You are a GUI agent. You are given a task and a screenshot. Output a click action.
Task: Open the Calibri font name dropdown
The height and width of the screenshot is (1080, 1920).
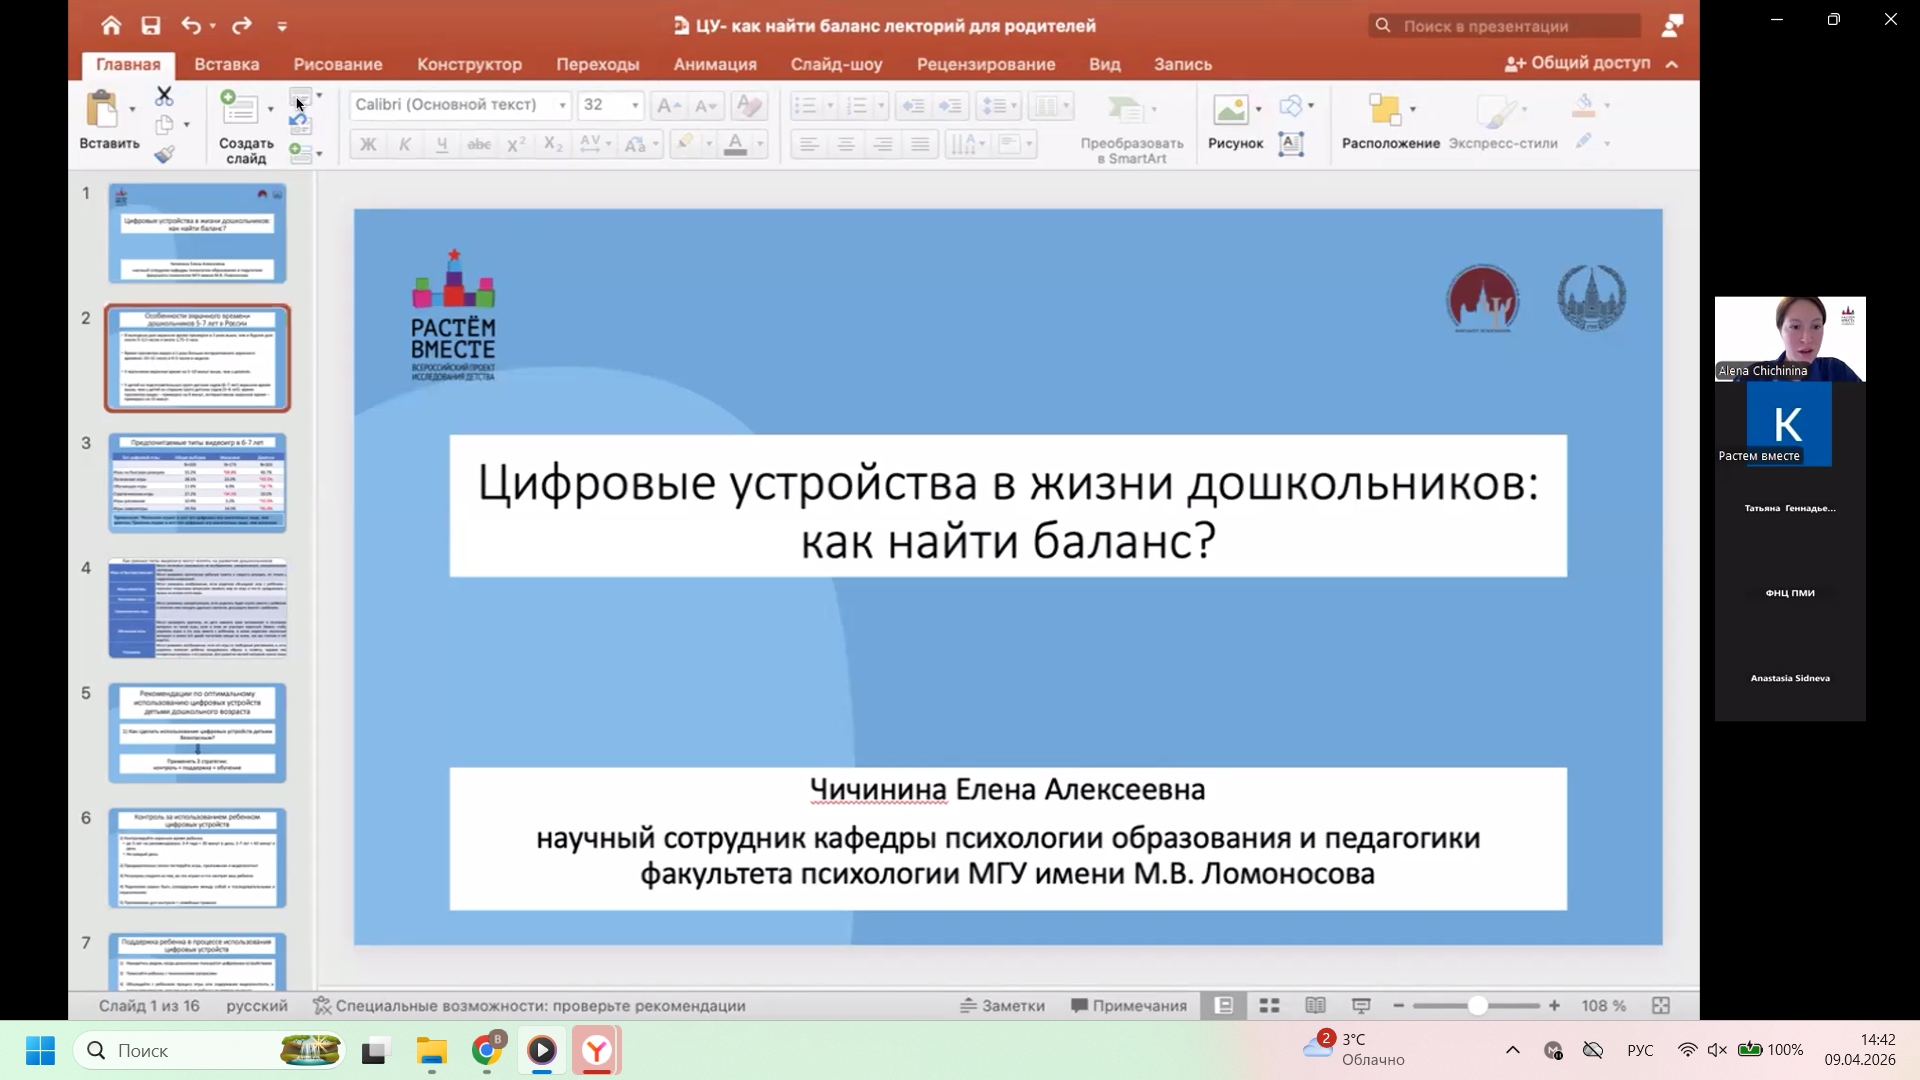click(563, 105)
